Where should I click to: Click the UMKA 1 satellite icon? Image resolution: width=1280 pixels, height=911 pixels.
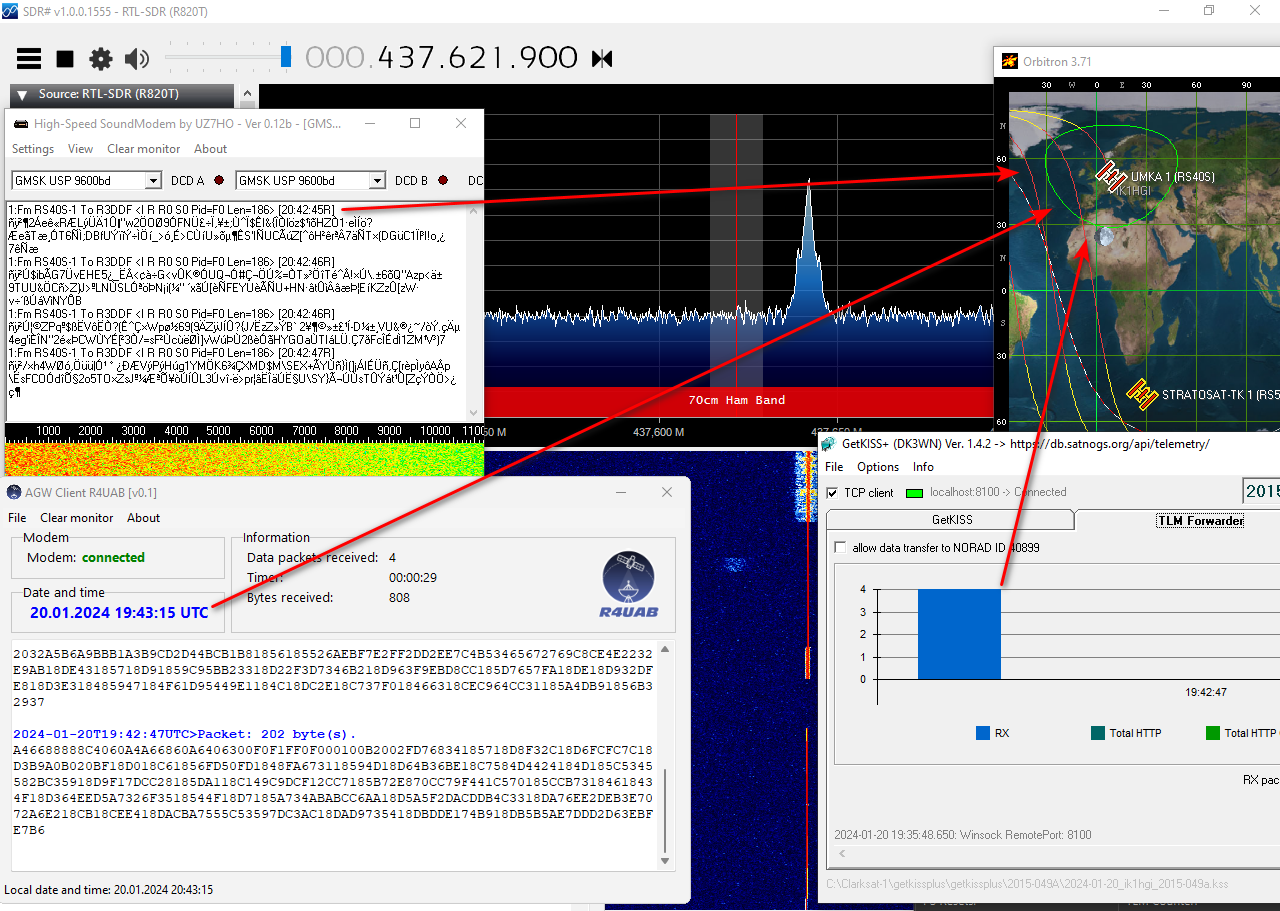tap(1112, 177)
